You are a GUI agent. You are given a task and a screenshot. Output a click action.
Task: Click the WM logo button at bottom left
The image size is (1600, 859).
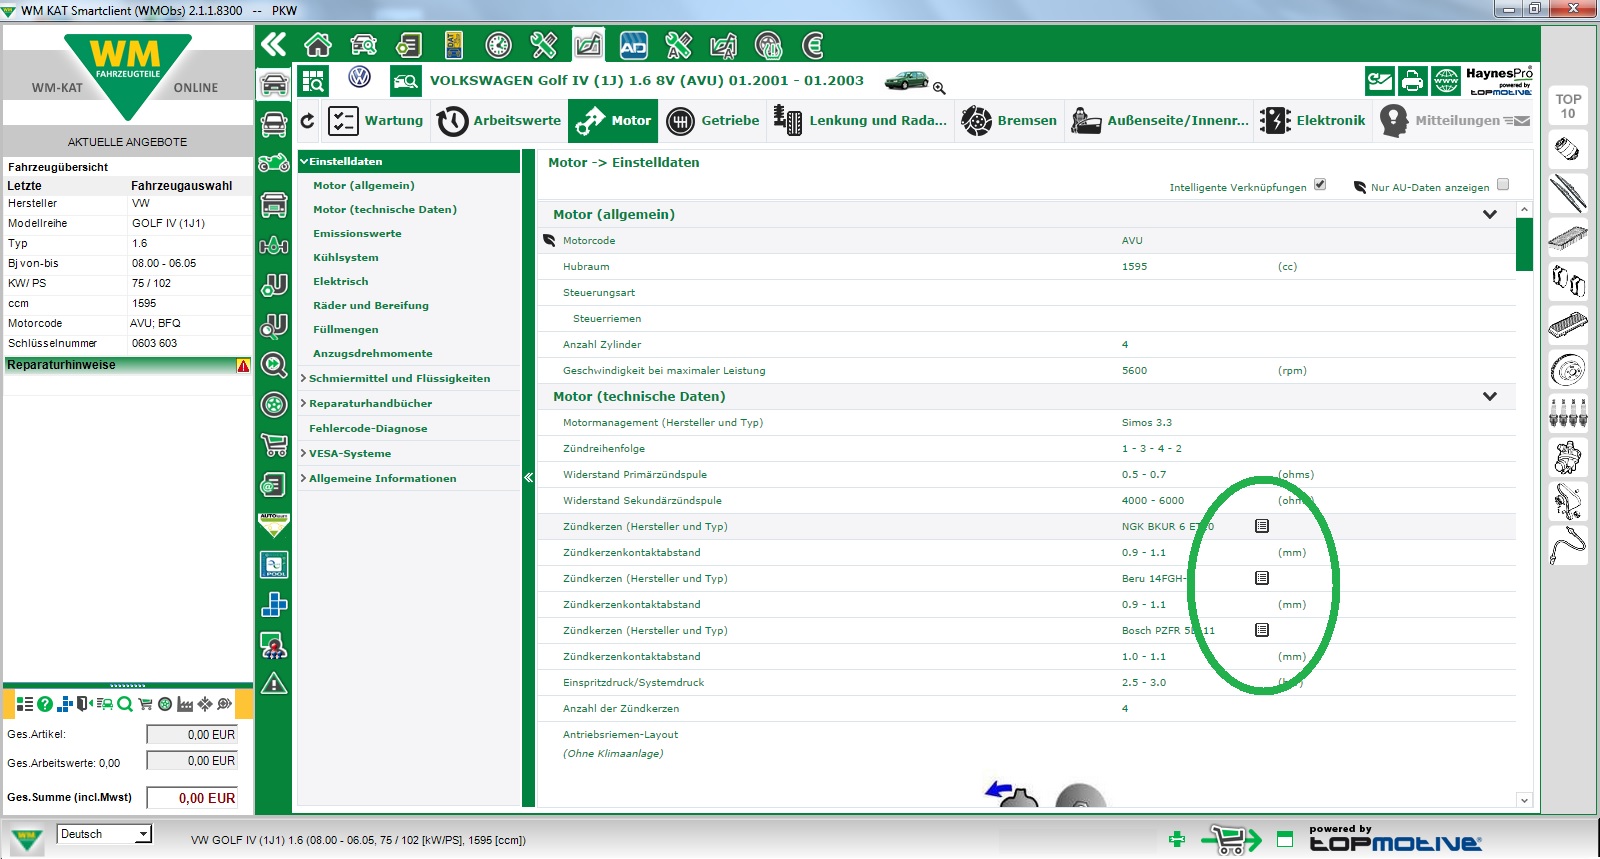coord(26,838)
